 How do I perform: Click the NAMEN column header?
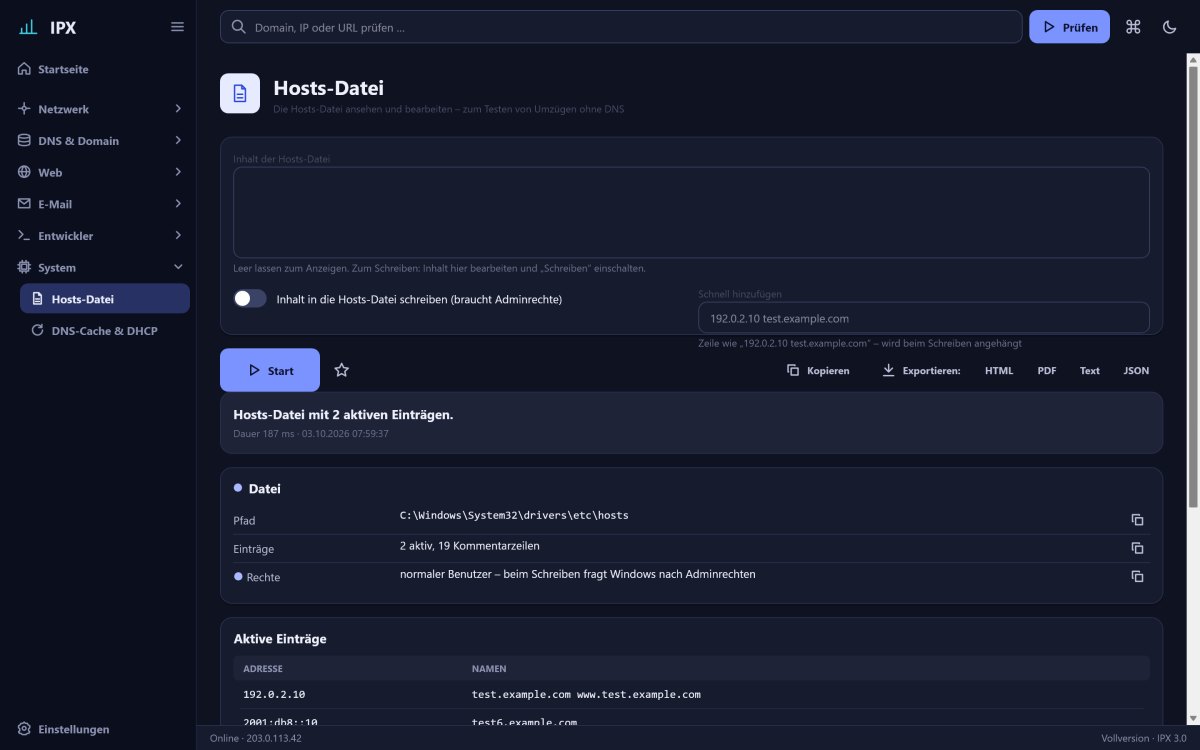[x=489, y=668]
